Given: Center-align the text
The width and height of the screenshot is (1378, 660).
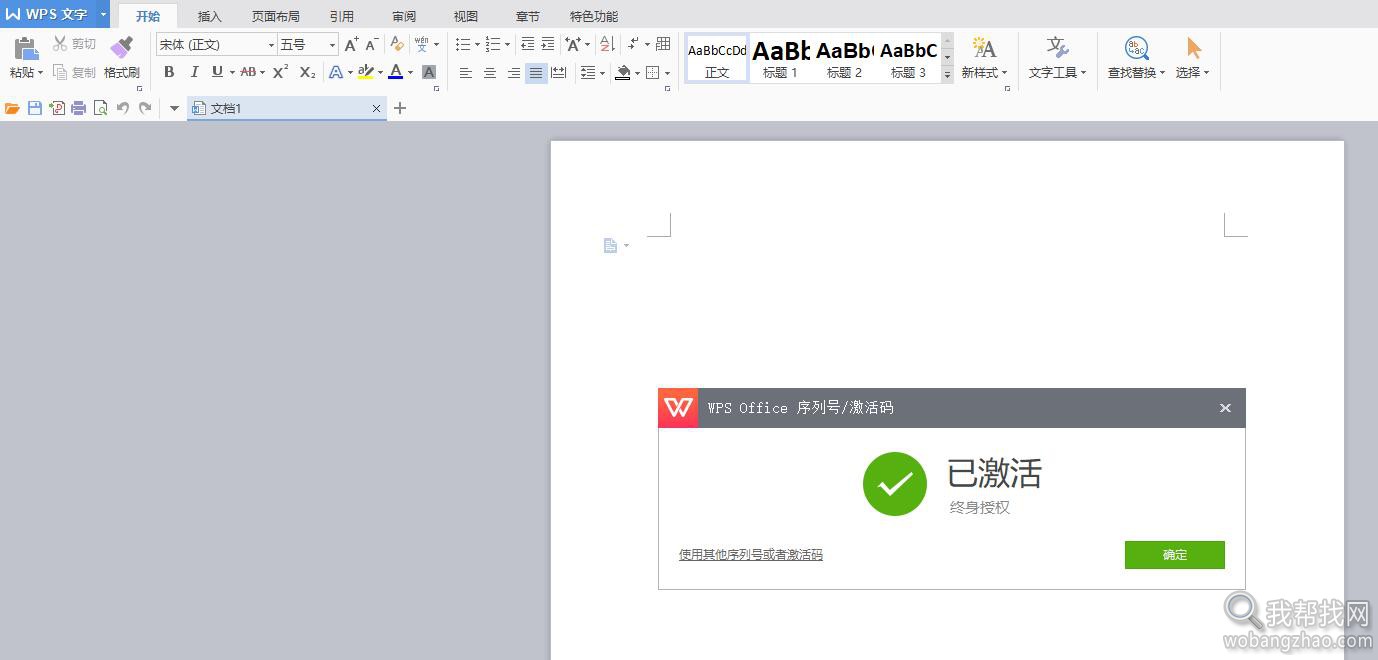Looking at the screenshot, I should pos(490,73).
